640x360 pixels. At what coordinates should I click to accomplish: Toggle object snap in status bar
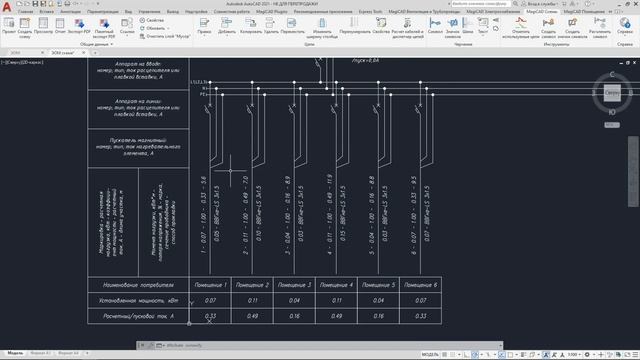[x=510, y=355]
